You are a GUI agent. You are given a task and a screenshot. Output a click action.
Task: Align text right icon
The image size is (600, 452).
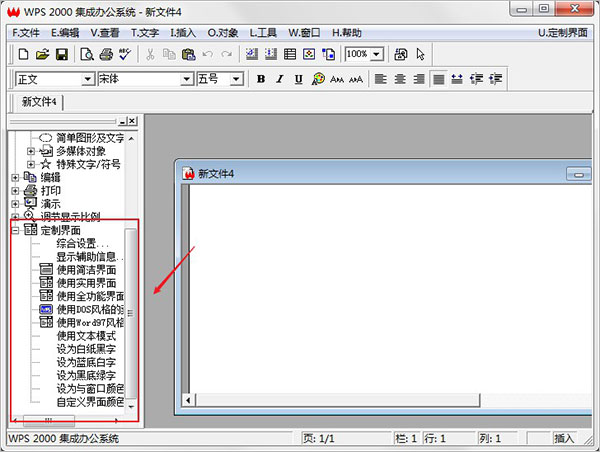coord(419,79)
